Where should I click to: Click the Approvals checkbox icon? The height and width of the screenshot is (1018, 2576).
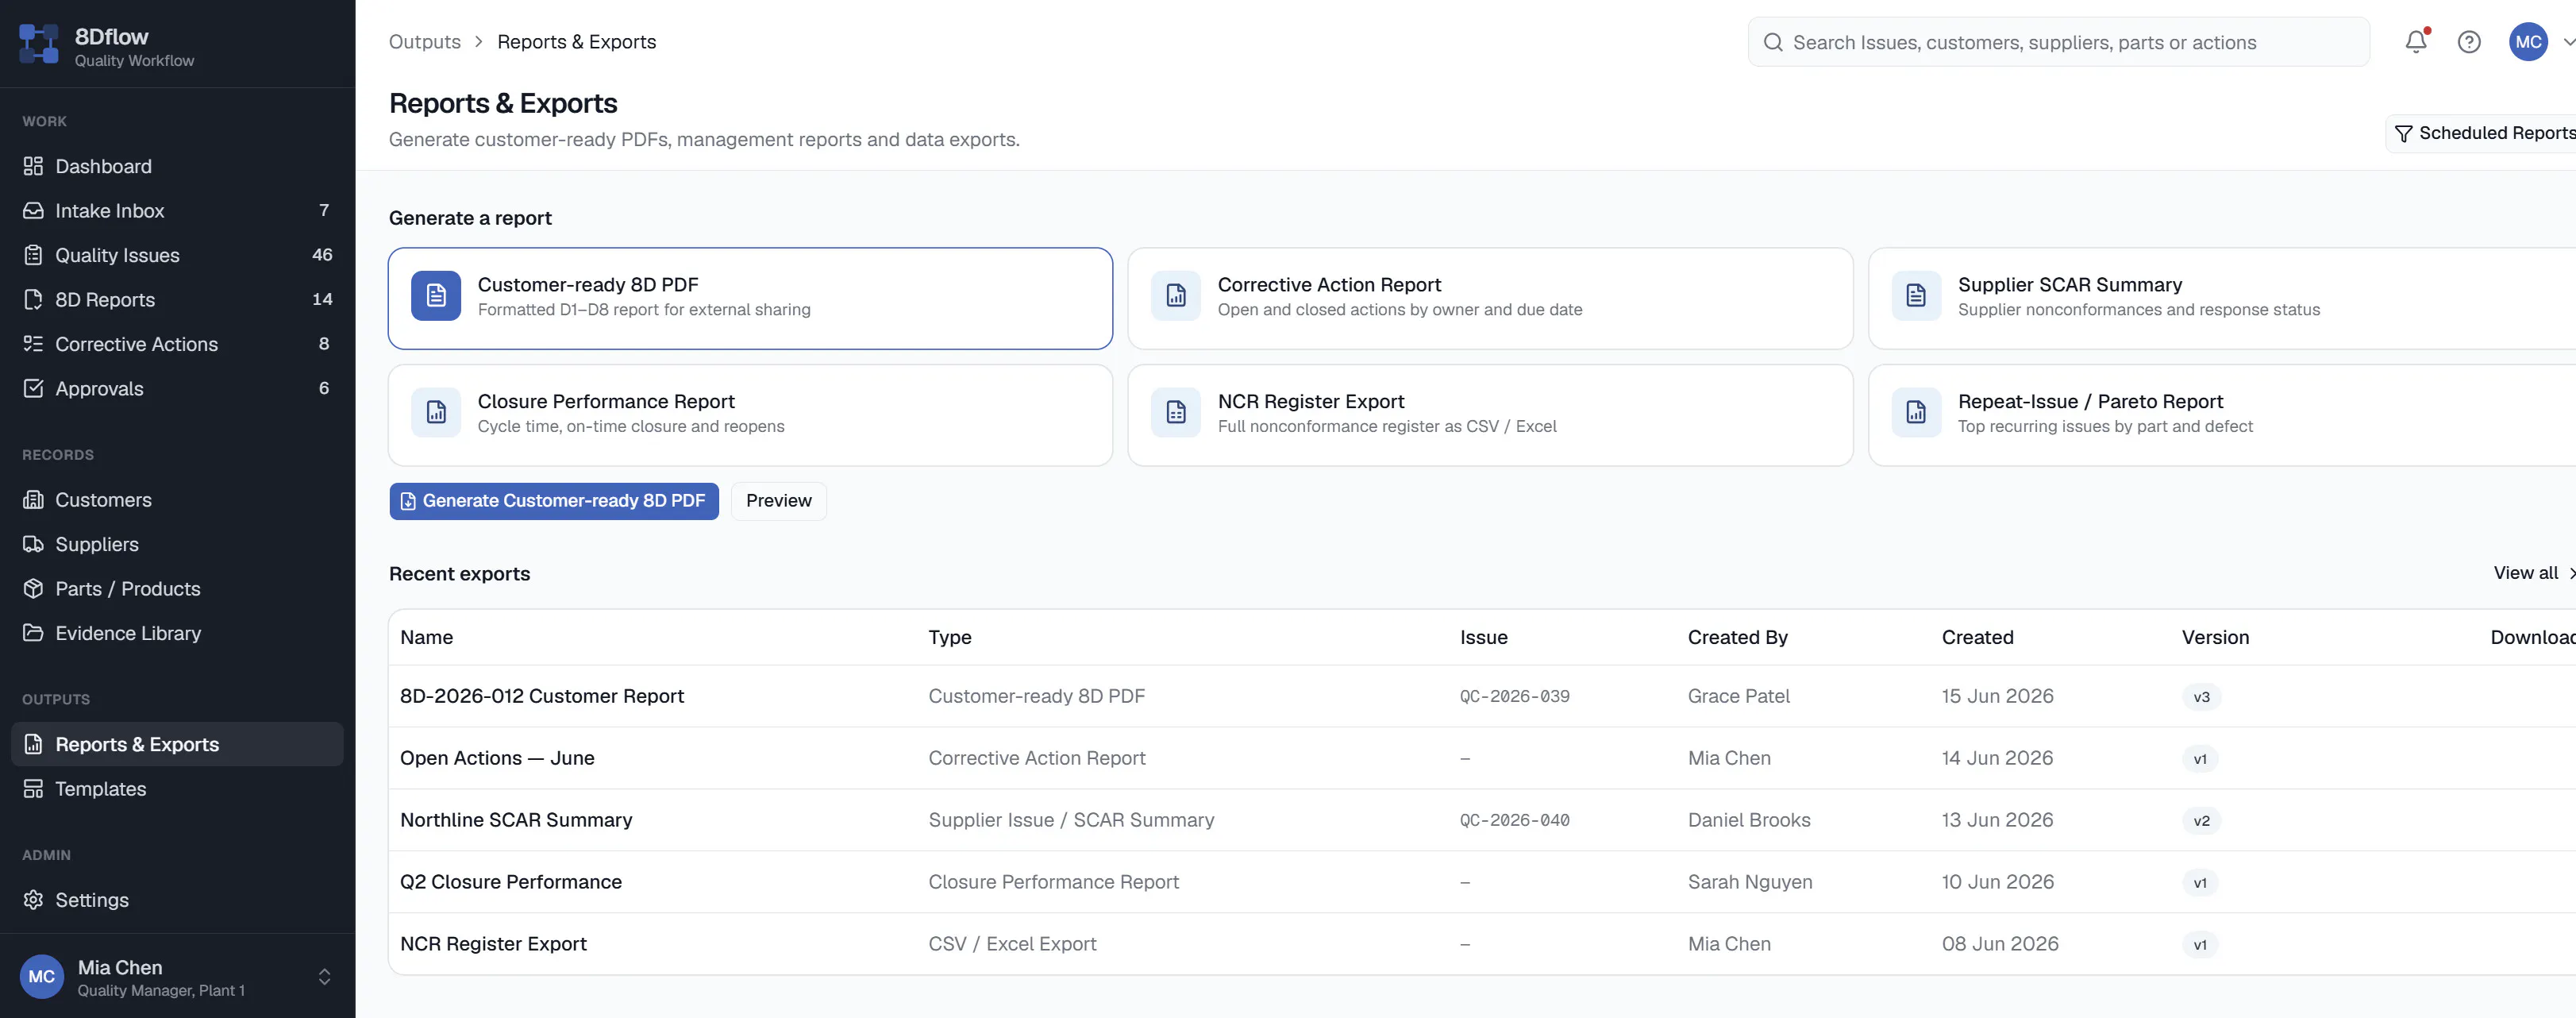coord(33,388)
